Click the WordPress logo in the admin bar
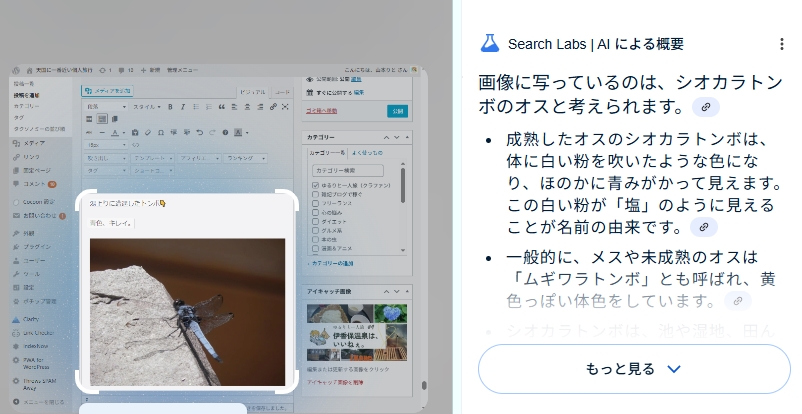This screenshot has width=802, height=414. click(x=16, y=70)
